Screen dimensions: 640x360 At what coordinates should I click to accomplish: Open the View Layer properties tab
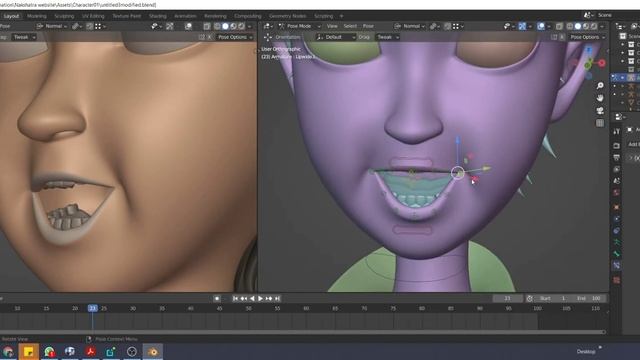[x=616, y=169]
